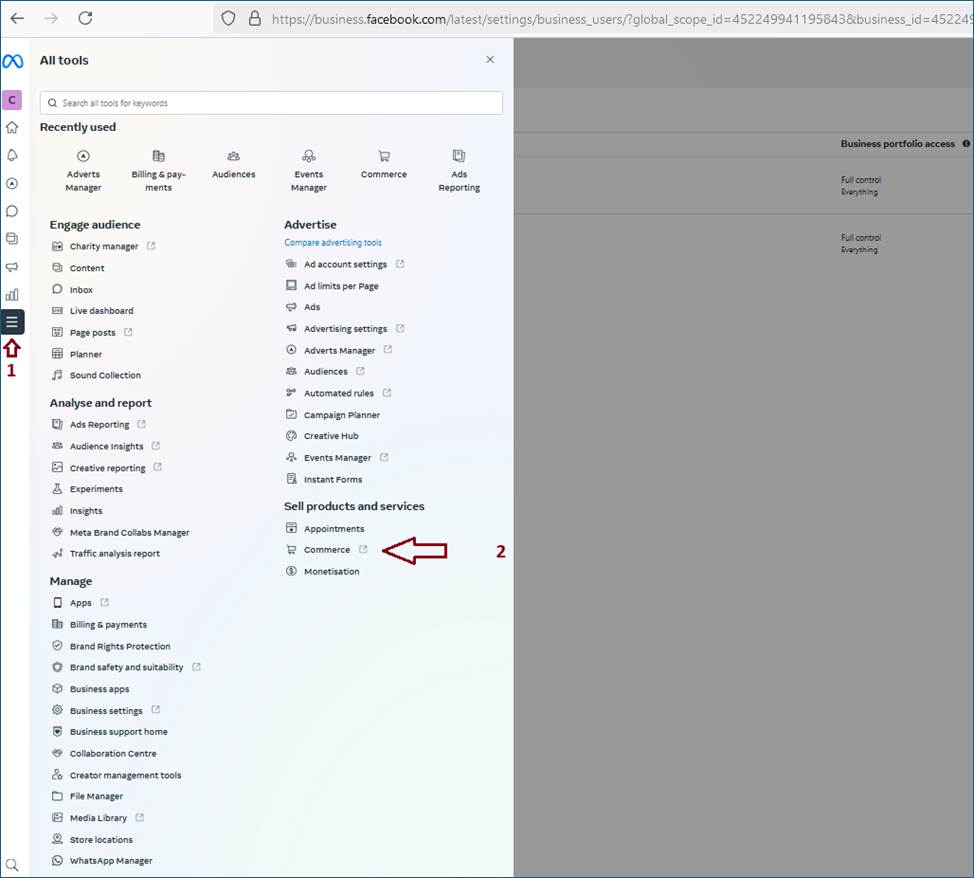Click Compare advertising tools link
The image size is (974, 878).
pyautogui.click(x=333, y=243)
